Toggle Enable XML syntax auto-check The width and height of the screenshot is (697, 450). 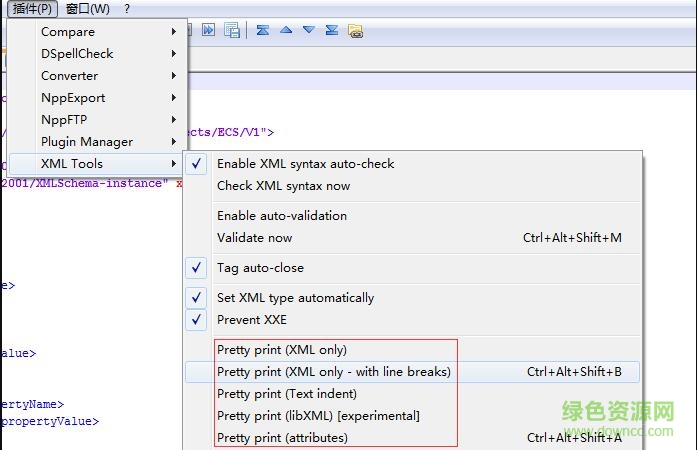(x=305, y=164)
